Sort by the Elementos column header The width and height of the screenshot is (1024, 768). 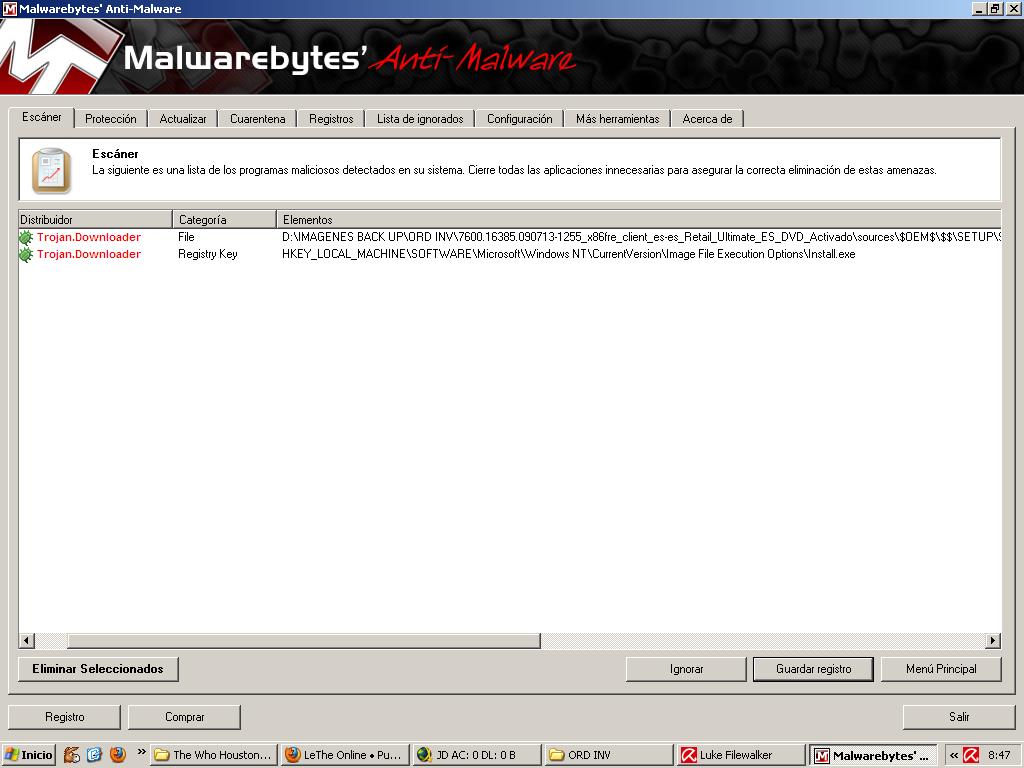pos(639,219)
